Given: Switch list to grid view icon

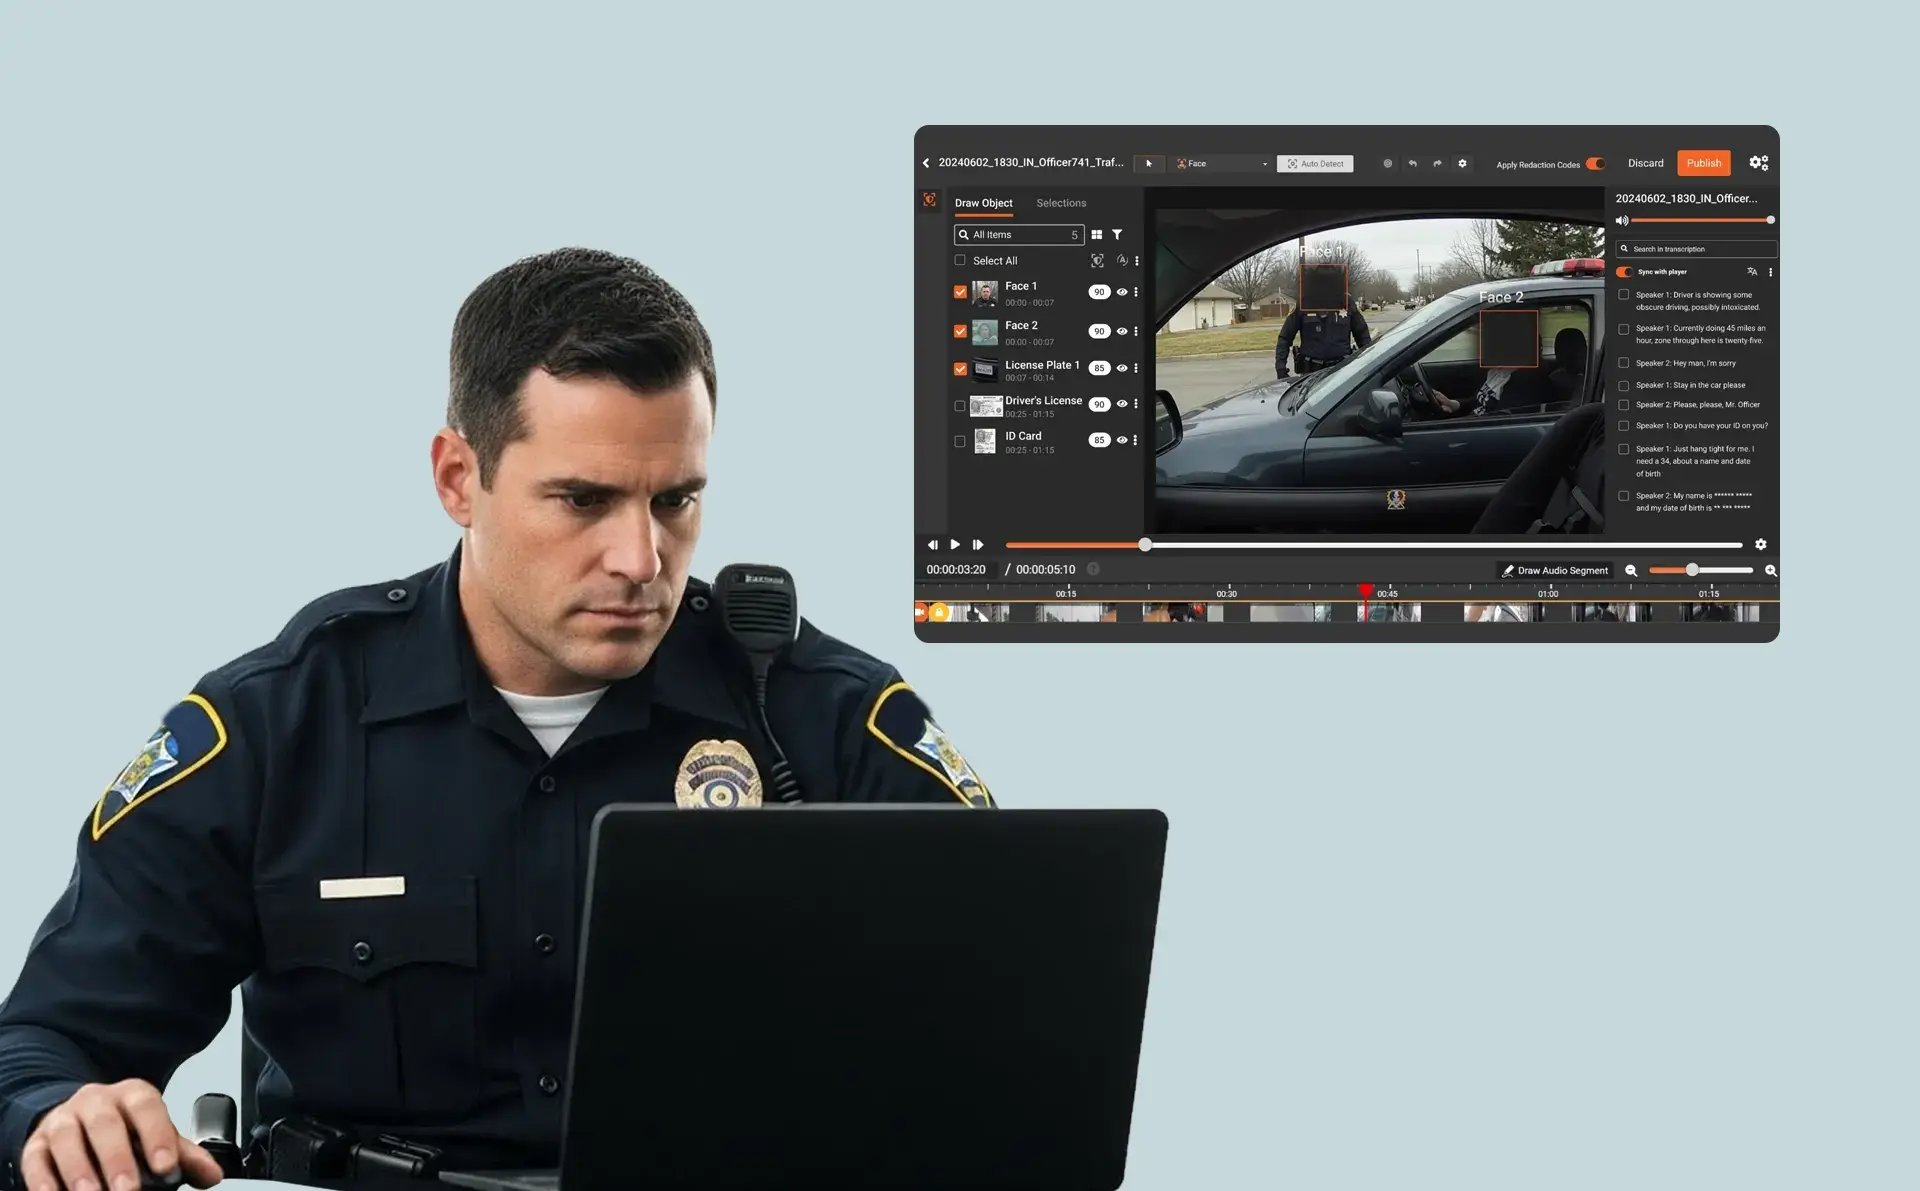Looking at the screenshot, I should click(x=1097, y=234).
